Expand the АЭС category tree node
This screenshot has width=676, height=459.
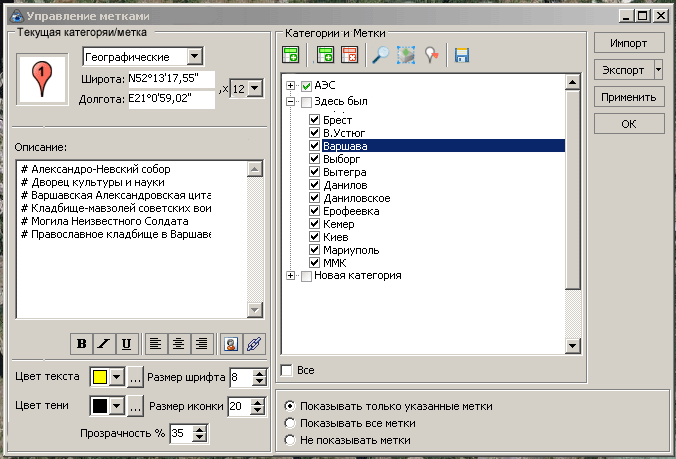[291, 86]
